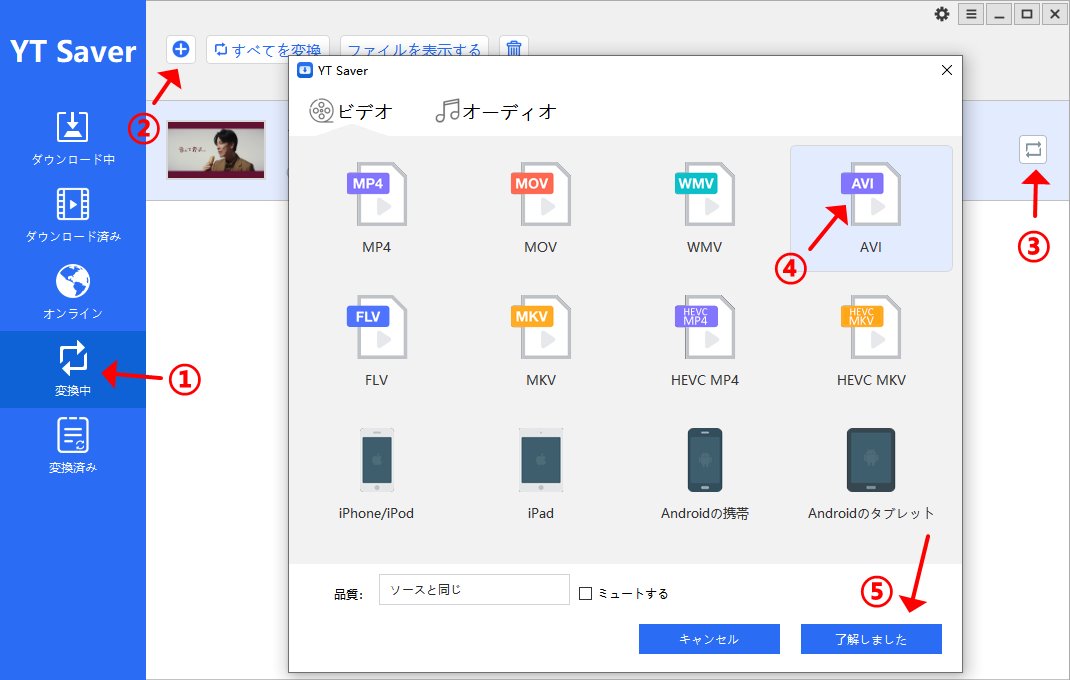This screenshot has width=1070, height=680.
Task: Confirm with the 了解しました button
Action: click(x=871, y=639)
